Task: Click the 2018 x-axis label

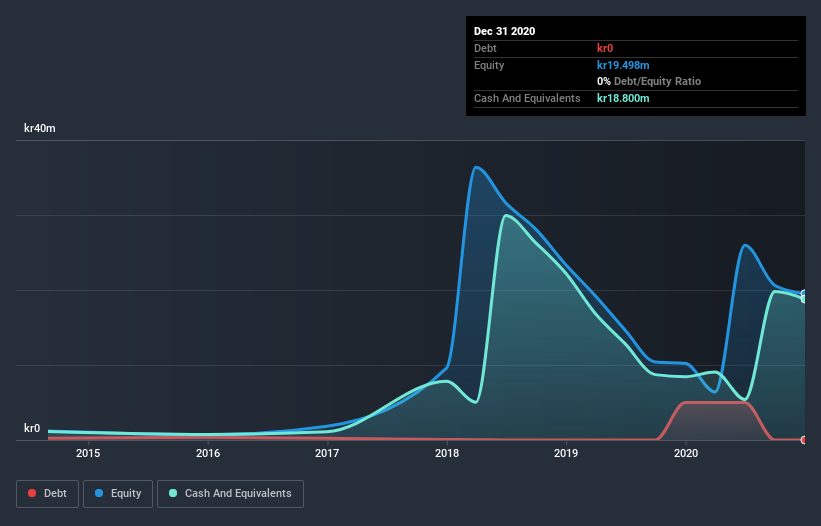Action: [x=447, y=453]
